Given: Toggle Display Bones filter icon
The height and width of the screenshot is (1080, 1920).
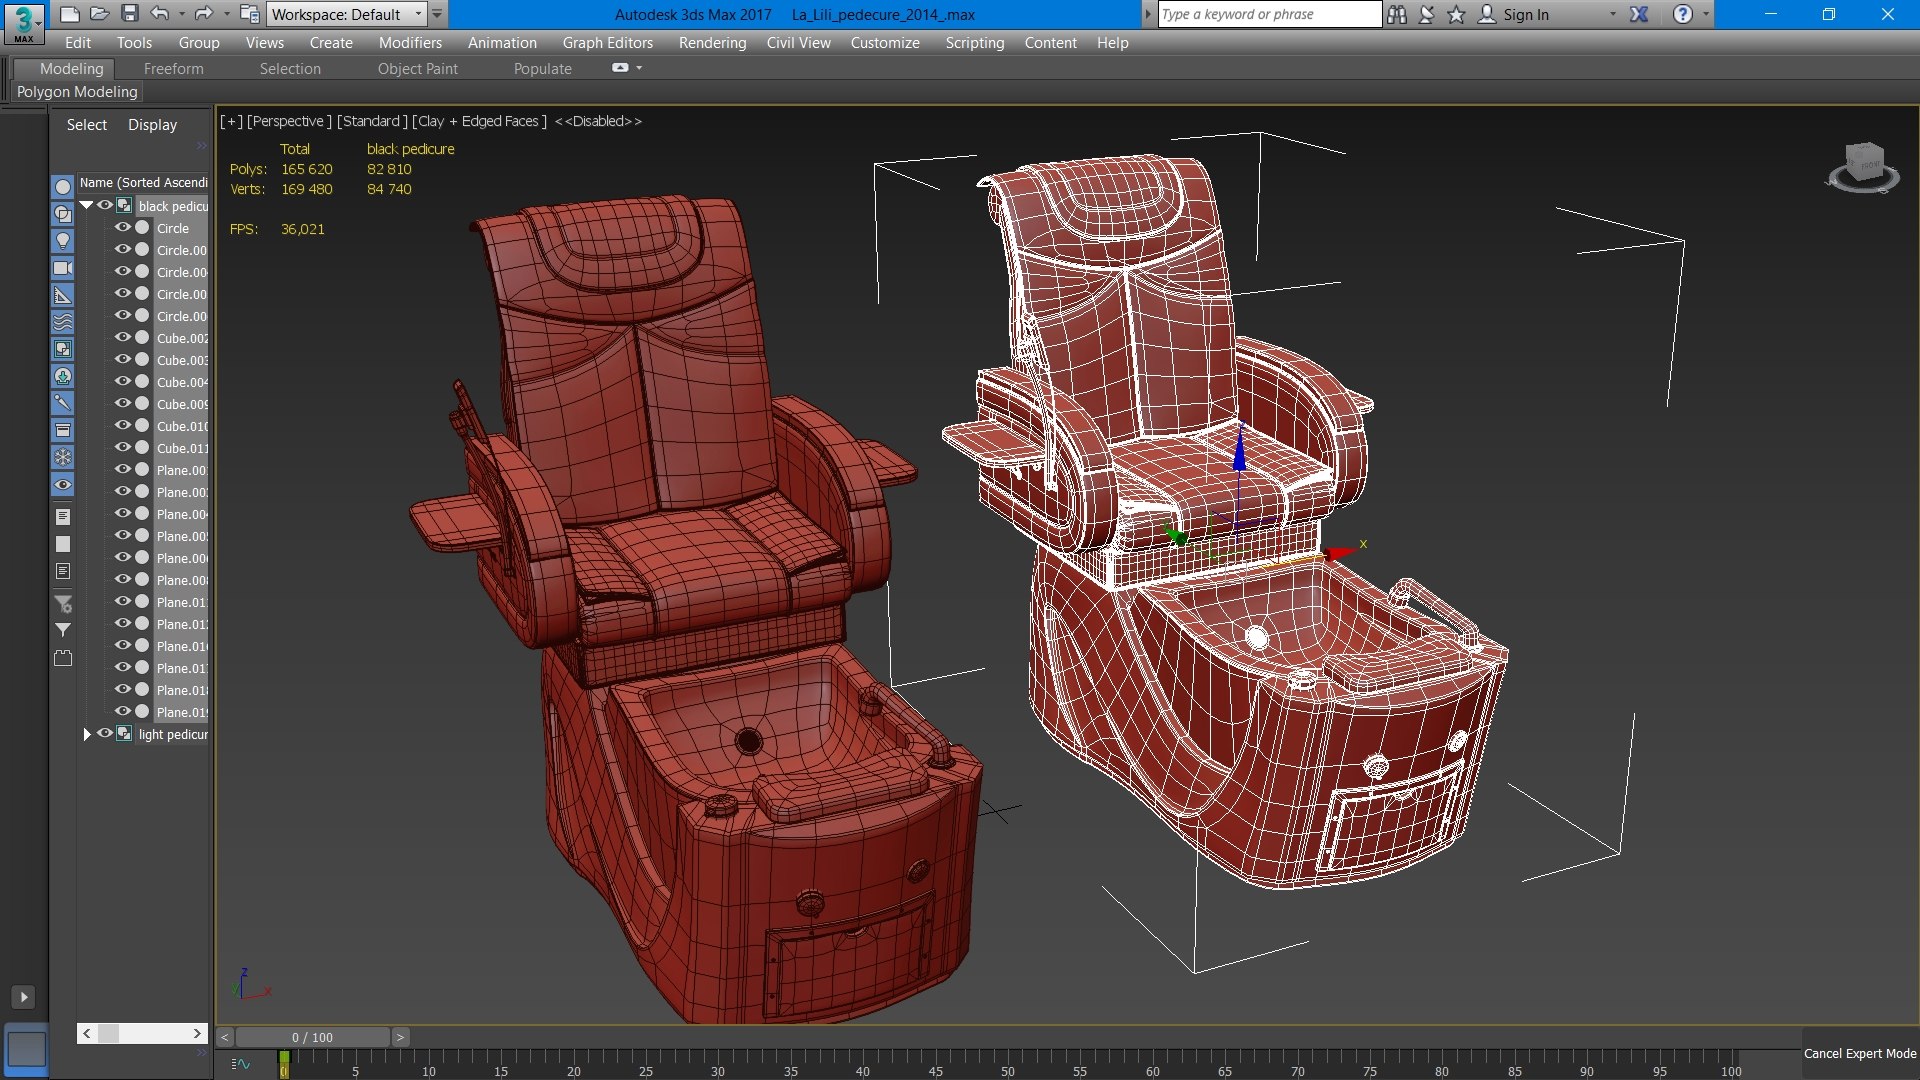Looking at the screenshot, I should click(63, 403).
